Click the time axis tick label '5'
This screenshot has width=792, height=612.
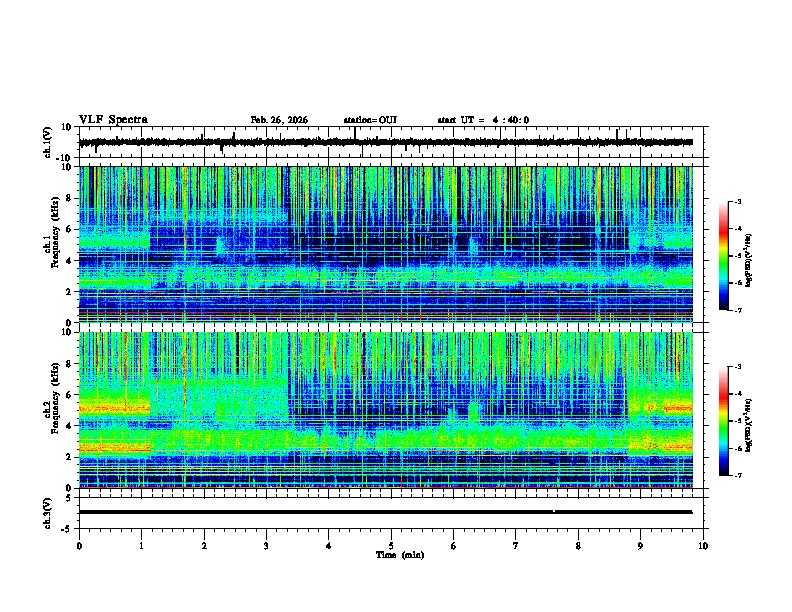tap(391, 545)
